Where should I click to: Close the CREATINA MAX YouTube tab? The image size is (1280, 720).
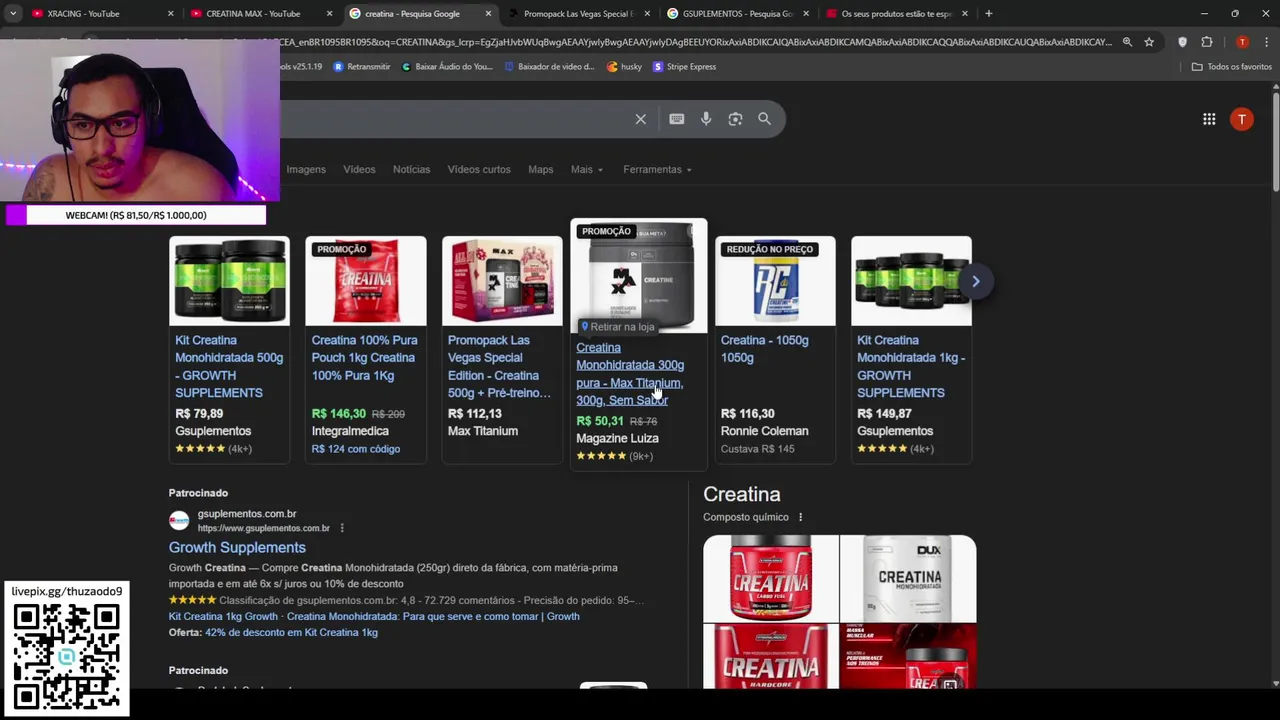tap(329, 13)
